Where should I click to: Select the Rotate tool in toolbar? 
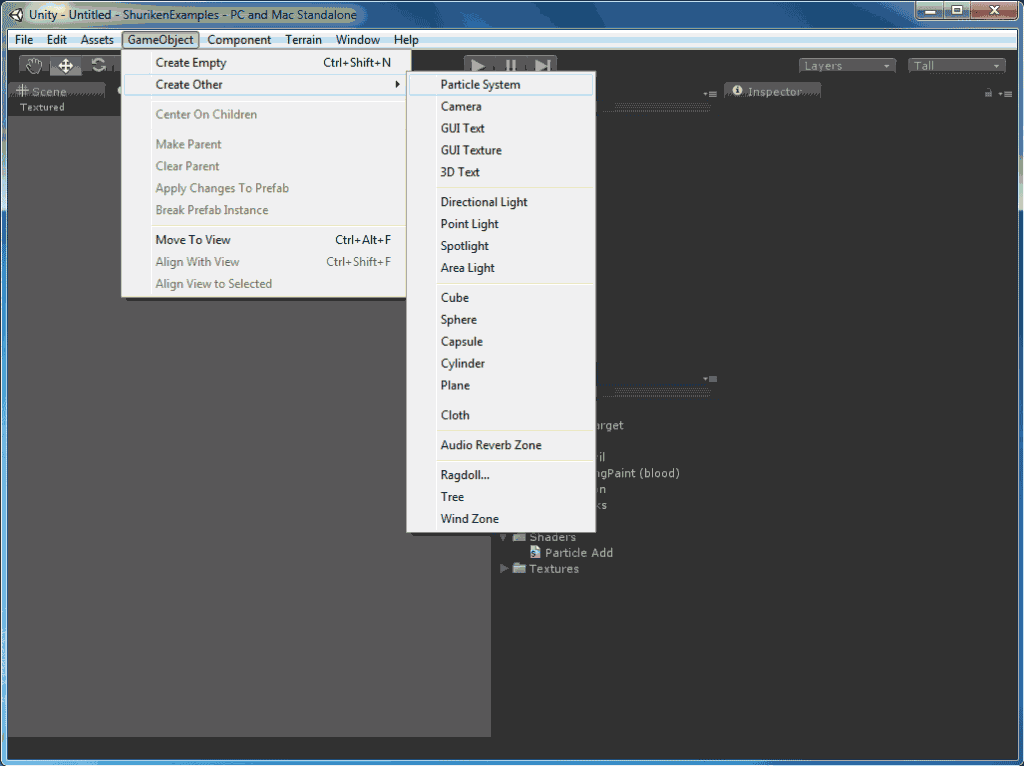tap(99, 65)
